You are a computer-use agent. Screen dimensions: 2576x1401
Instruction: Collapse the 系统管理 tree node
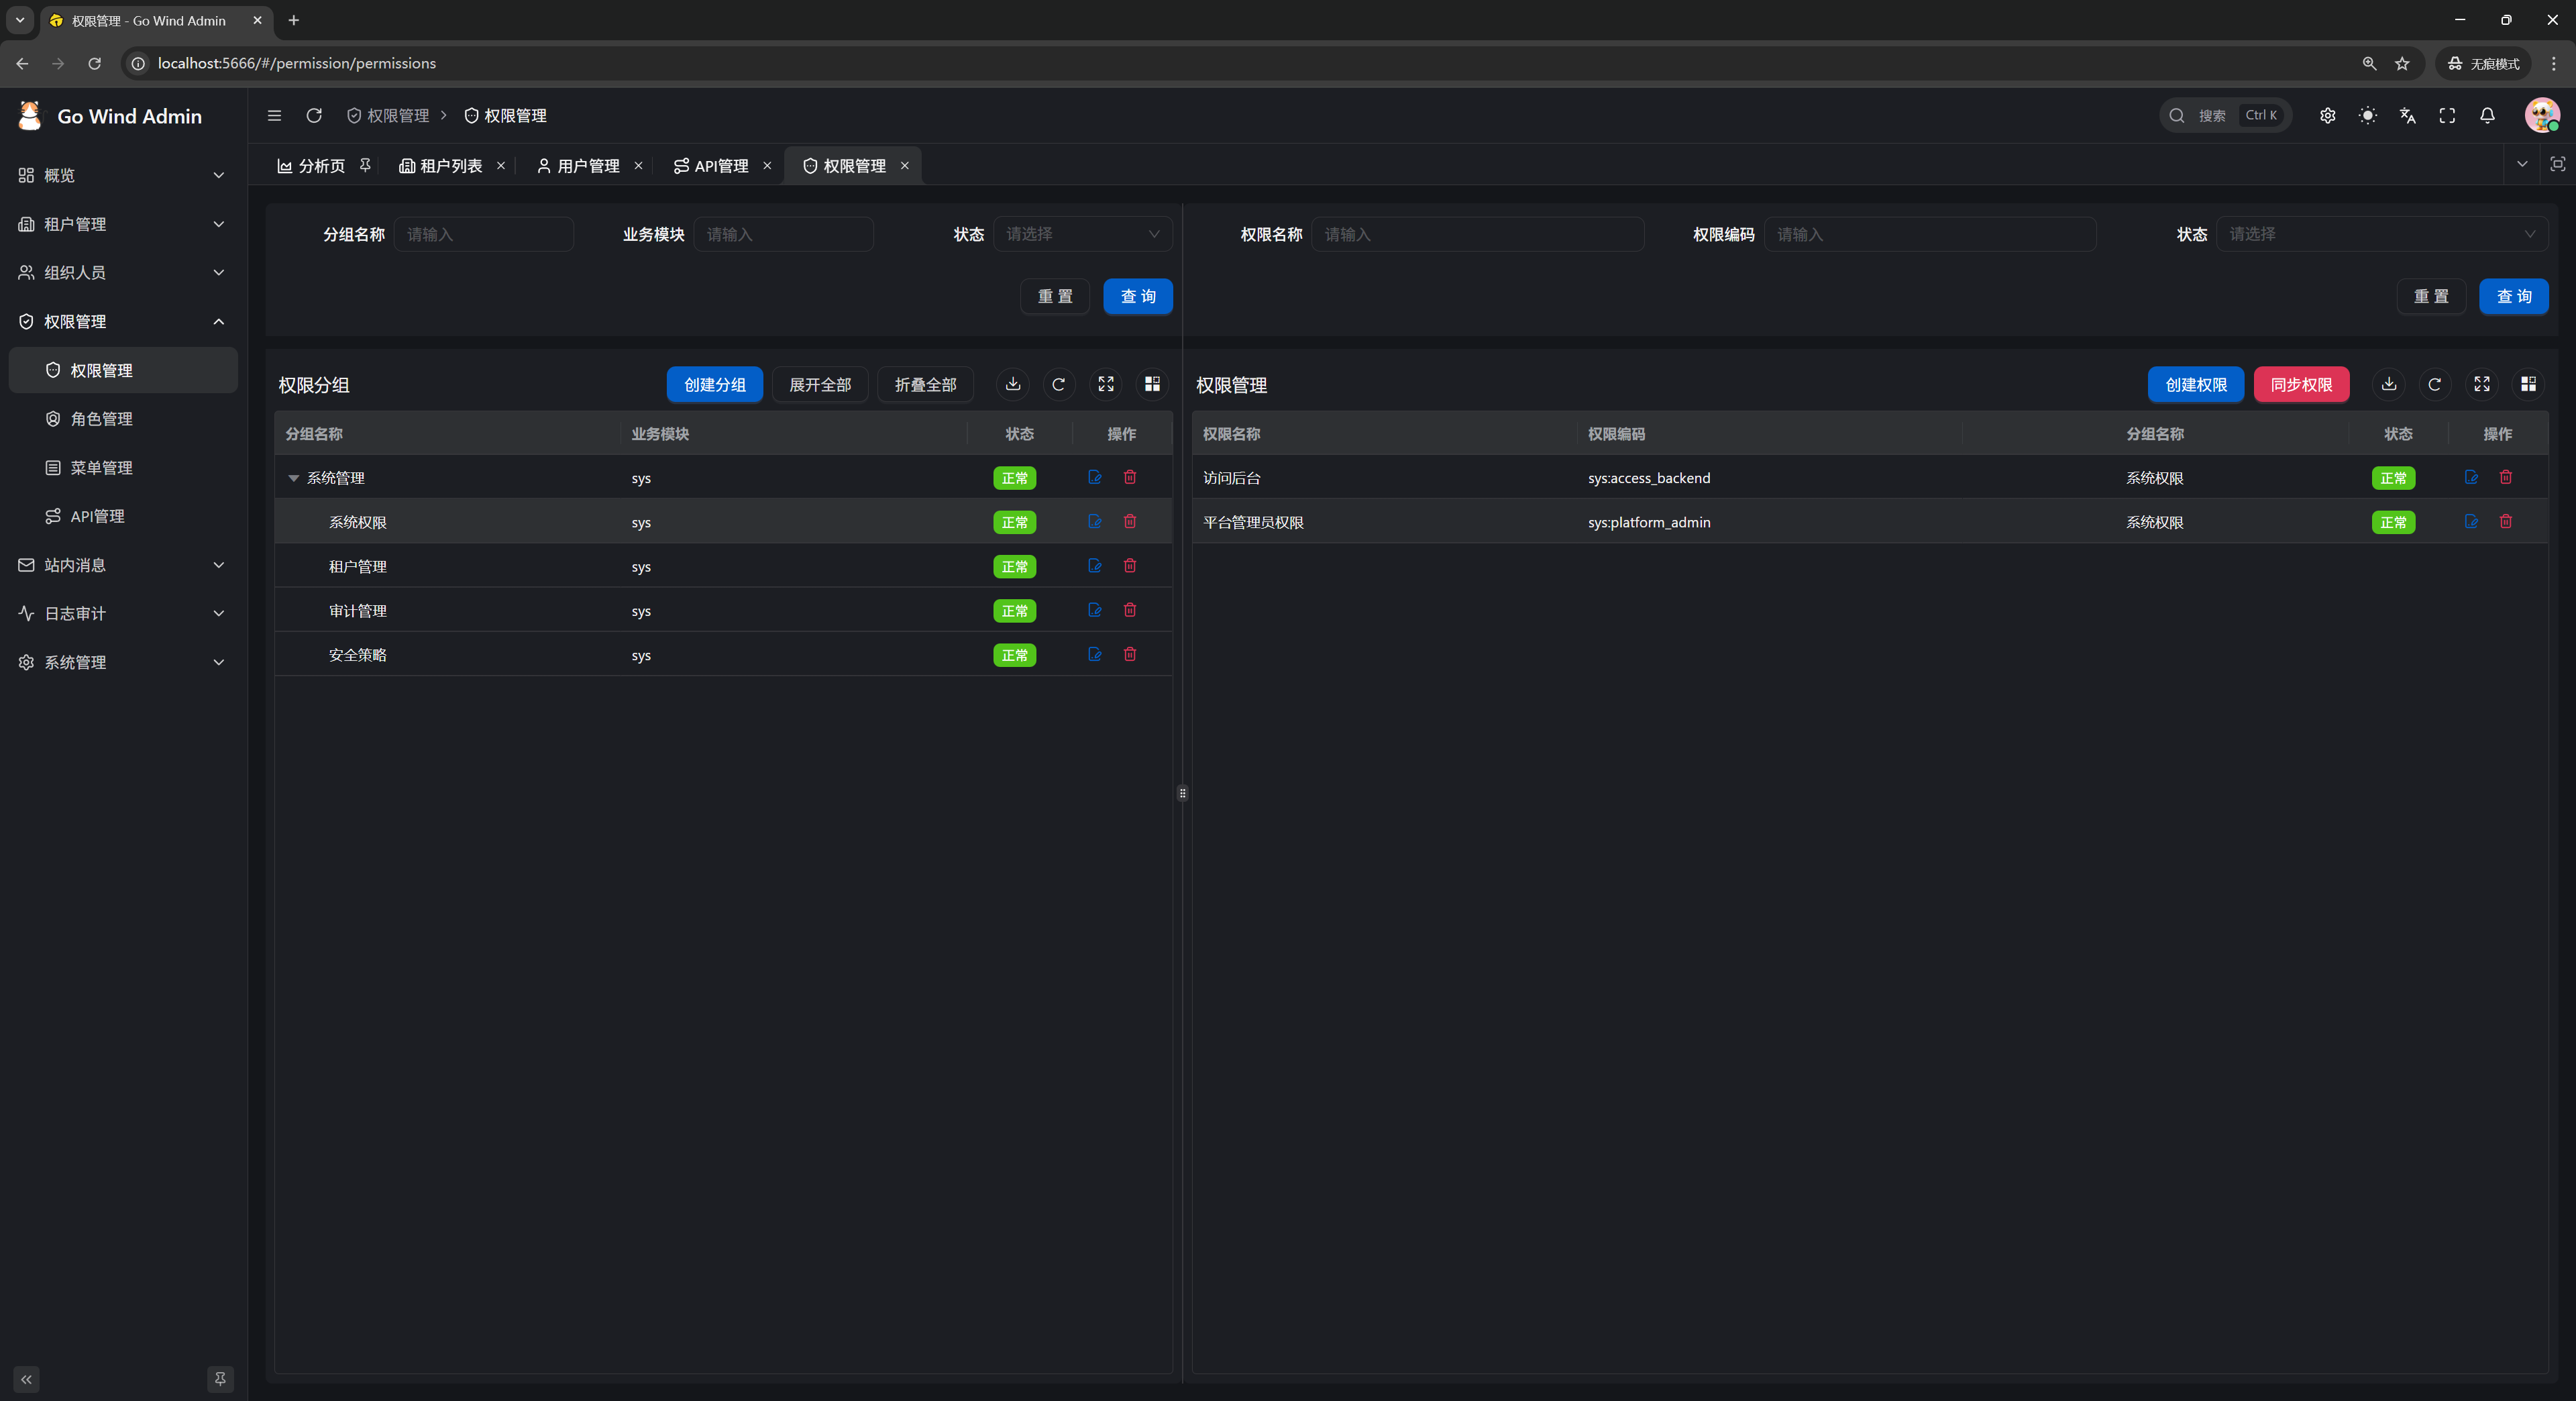pos(294,479)
